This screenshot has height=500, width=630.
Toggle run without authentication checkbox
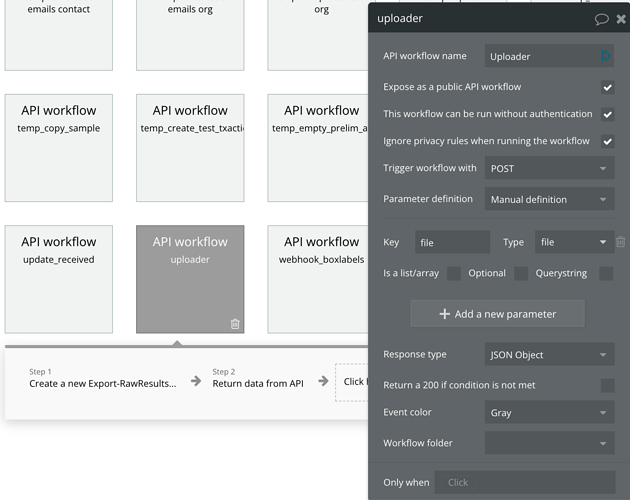(608, 115)
